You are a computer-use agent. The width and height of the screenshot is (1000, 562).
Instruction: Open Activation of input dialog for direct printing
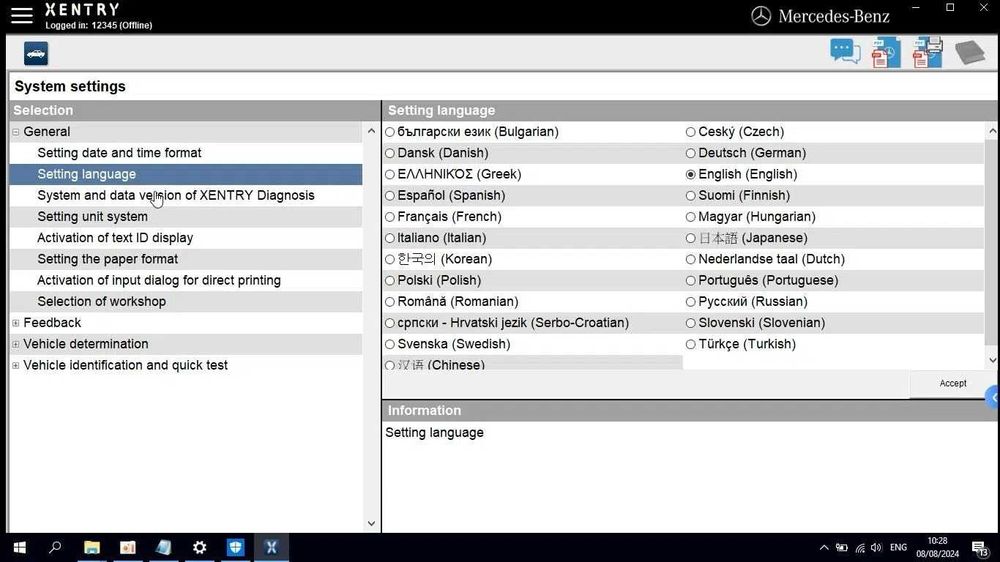pyautogui.click(x=159, y=280)
